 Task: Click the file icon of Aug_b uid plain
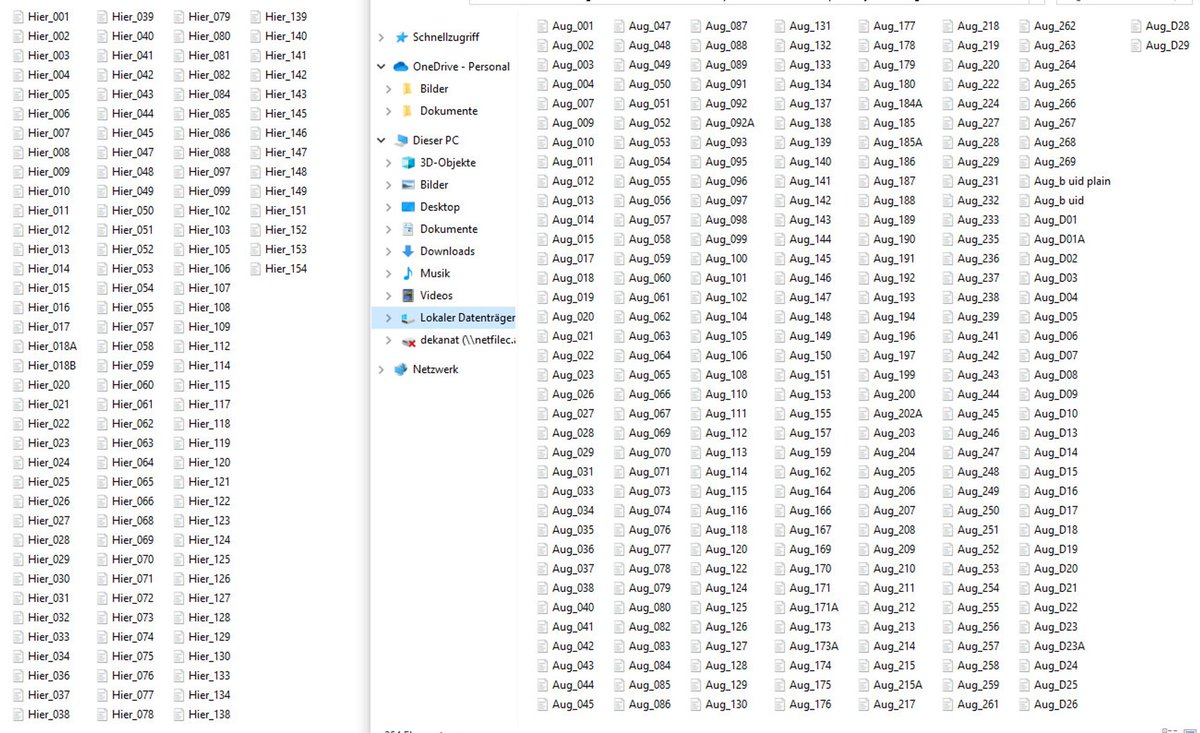point(1024,181)
